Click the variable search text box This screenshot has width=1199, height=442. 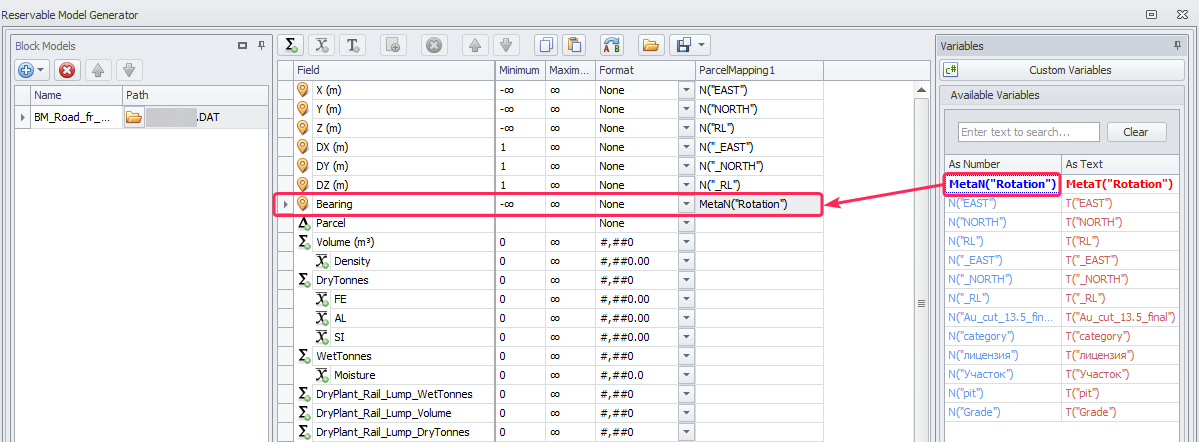[x=1028, y=132]
